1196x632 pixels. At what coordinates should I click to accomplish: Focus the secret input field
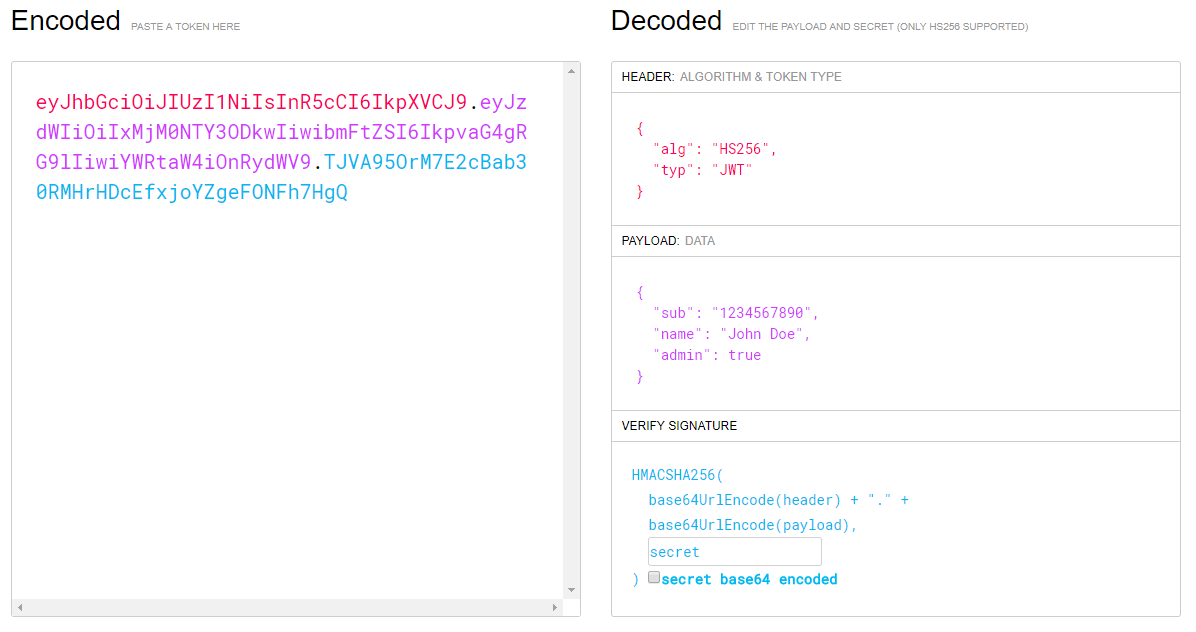click(734, 552)
